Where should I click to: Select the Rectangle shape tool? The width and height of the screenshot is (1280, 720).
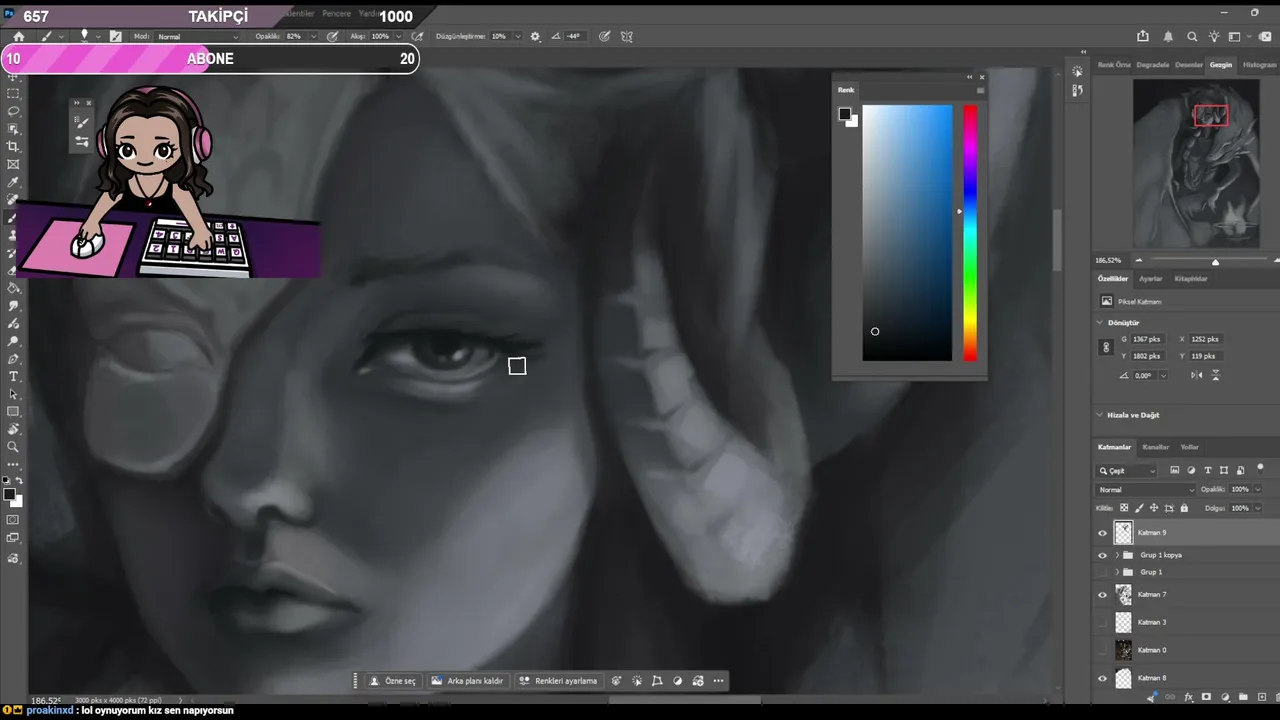click(13, 411)
